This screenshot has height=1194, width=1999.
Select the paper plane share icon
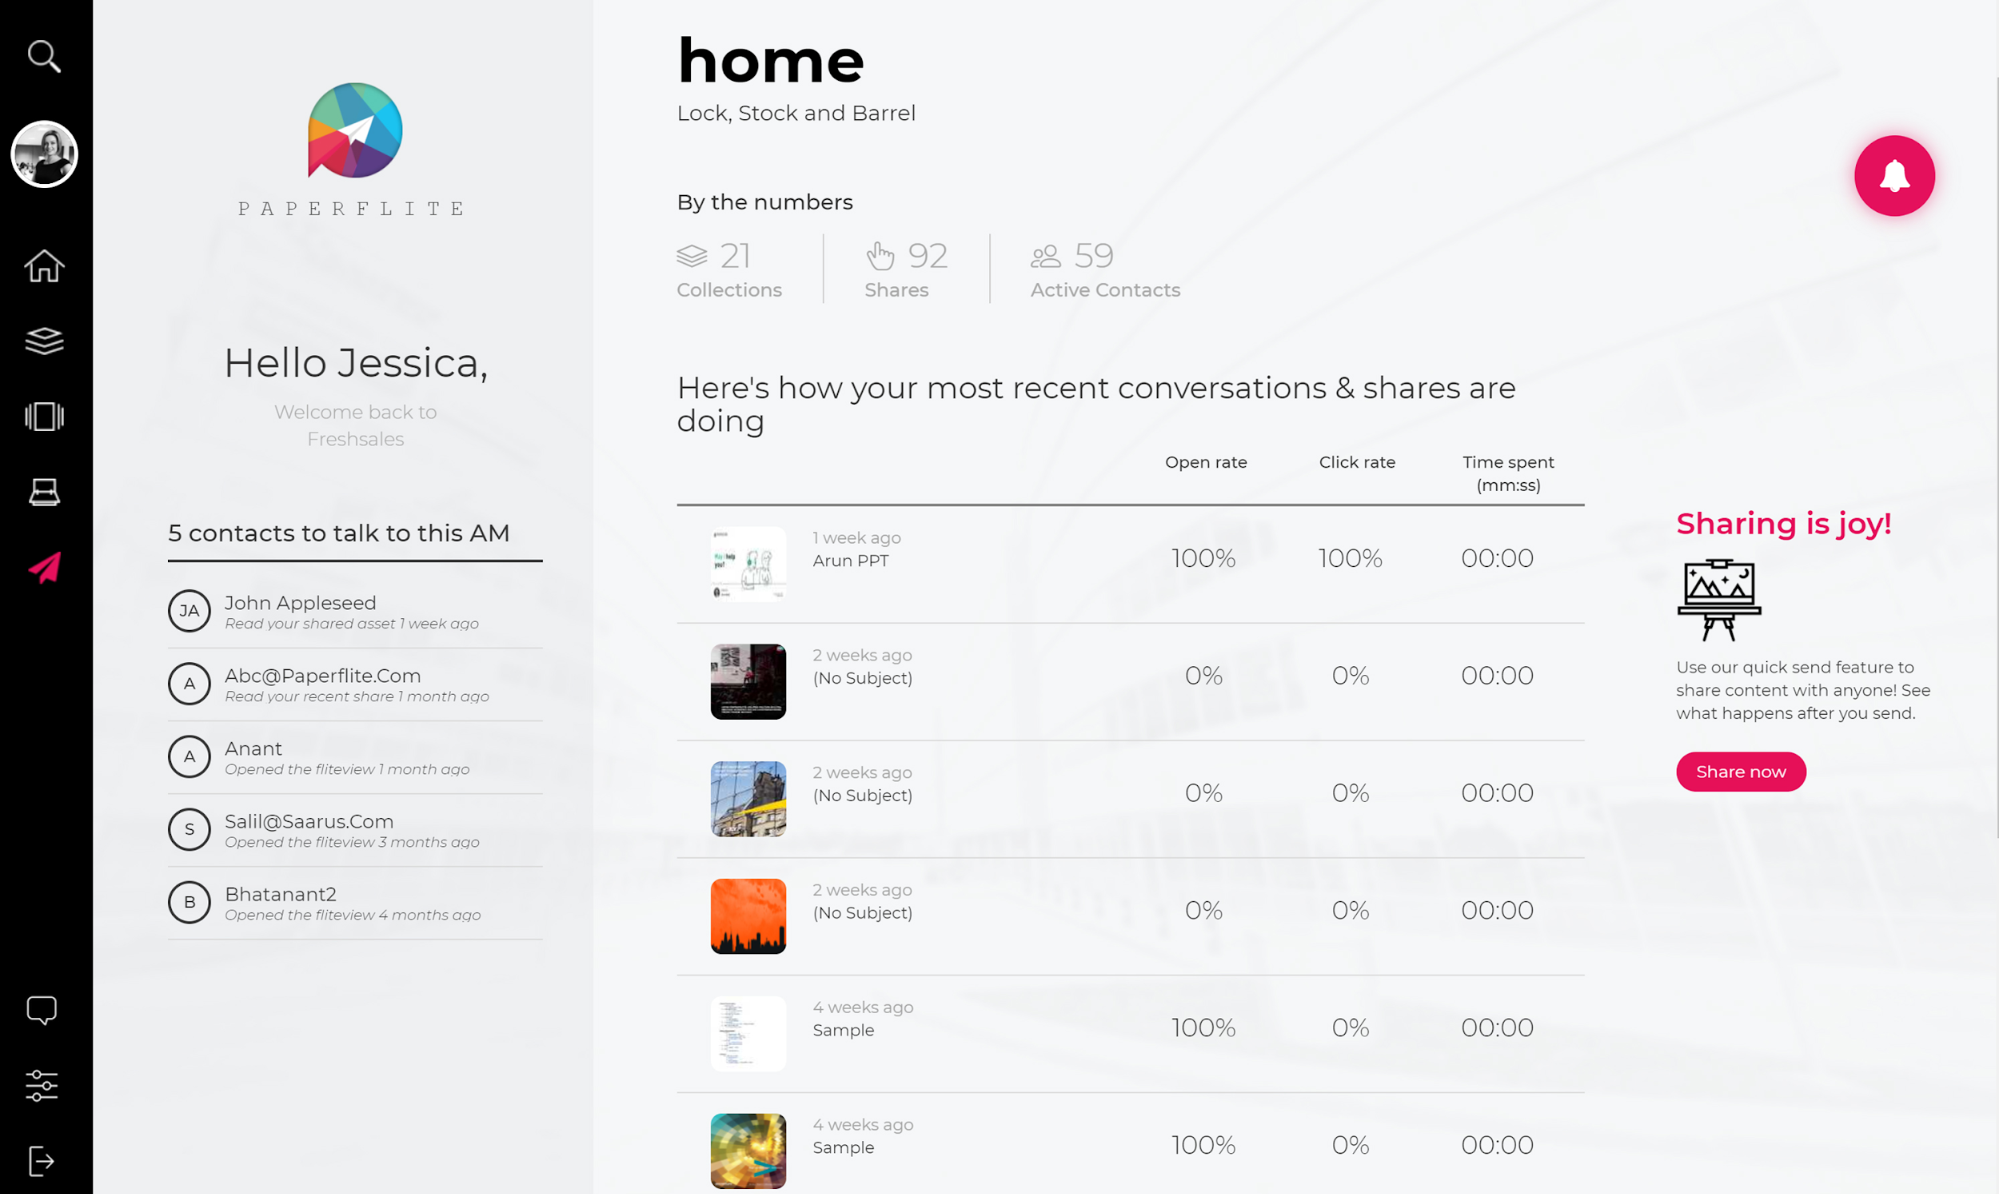point(44,567)
